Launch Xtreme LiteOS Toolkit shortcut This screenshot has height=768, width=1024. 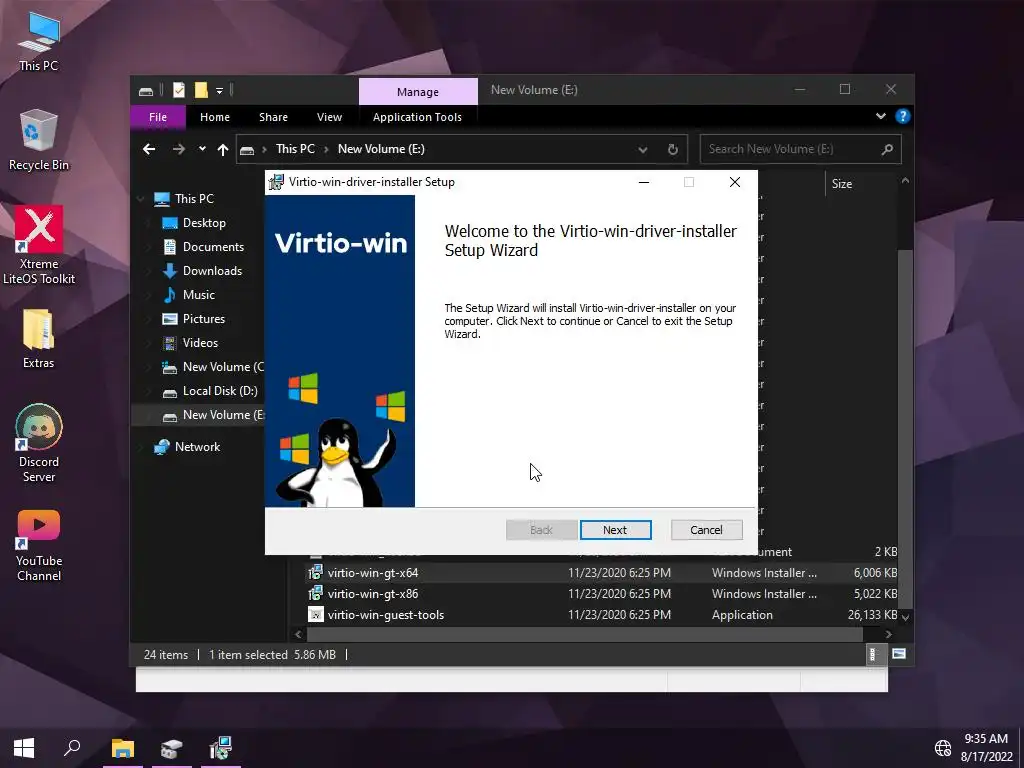[x=39, y=246]
